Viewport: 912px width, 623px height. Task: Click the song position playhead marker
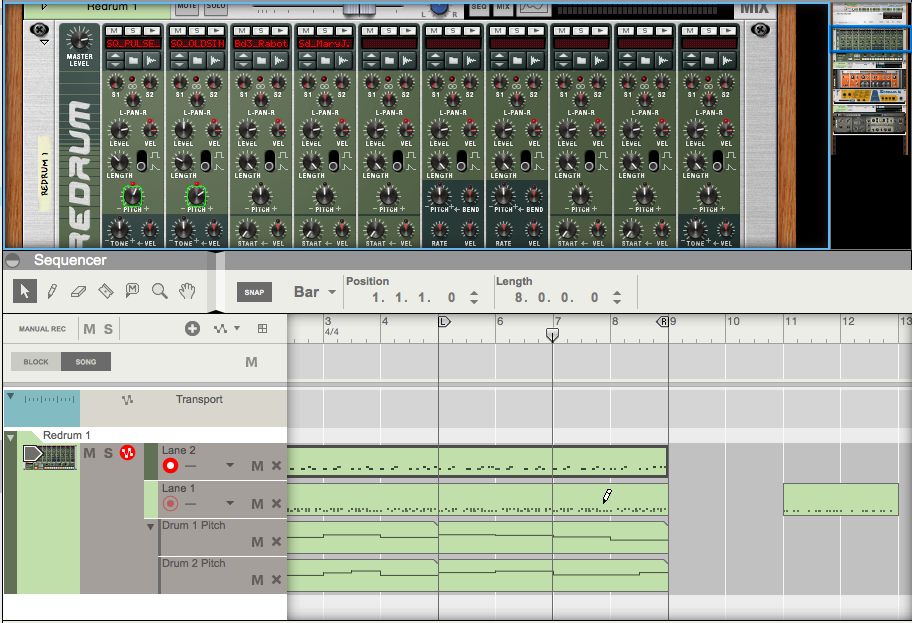553,334
